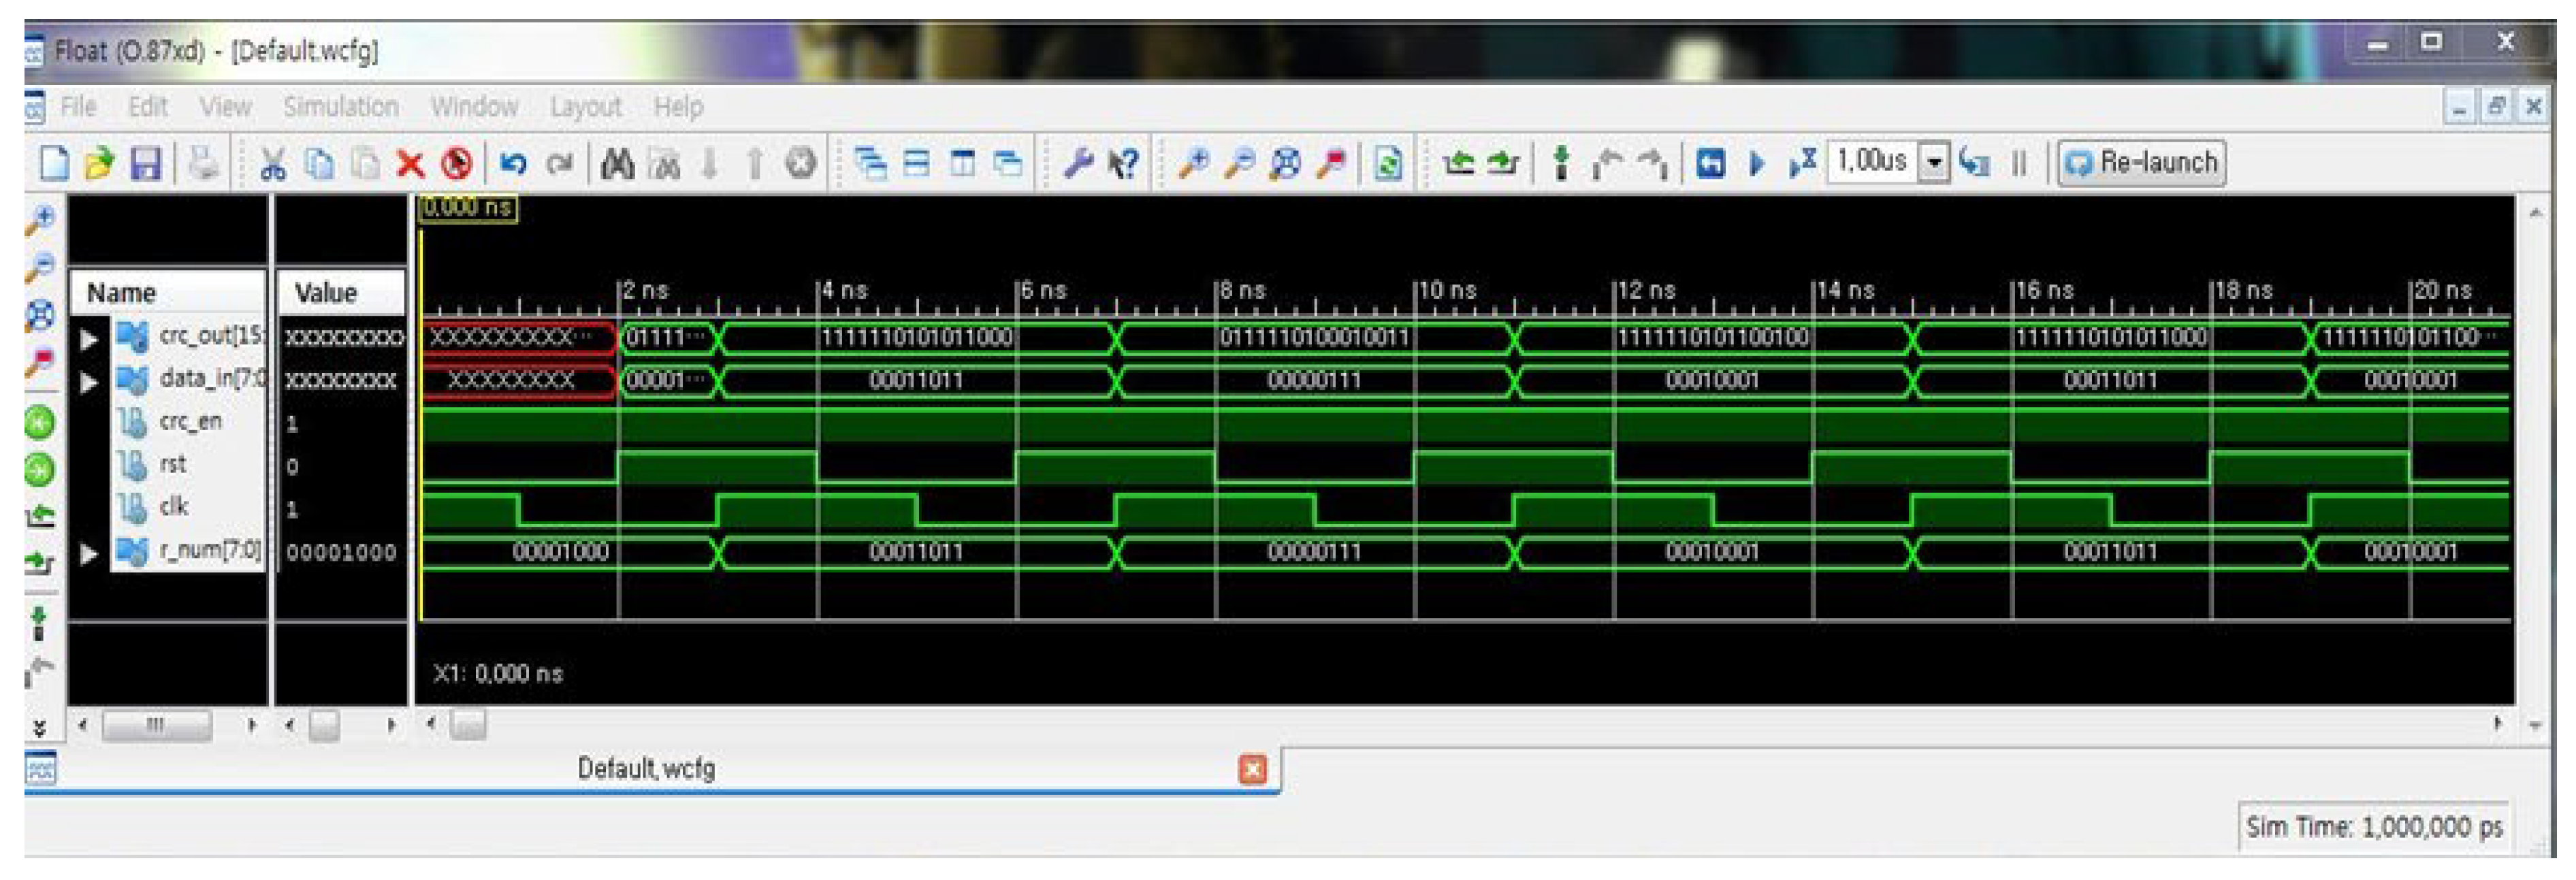
Task: Open the 1.00us run time dropdown
Action: [1935, 163]
